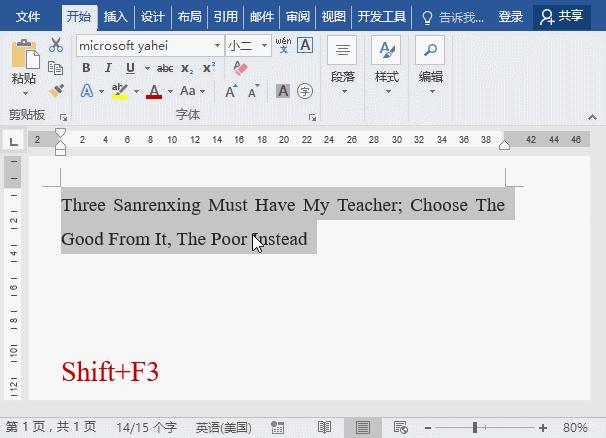Viewport: 606px width, 438px height.
Task: Toggle strikethrough abc formatting
Action: 165,68
